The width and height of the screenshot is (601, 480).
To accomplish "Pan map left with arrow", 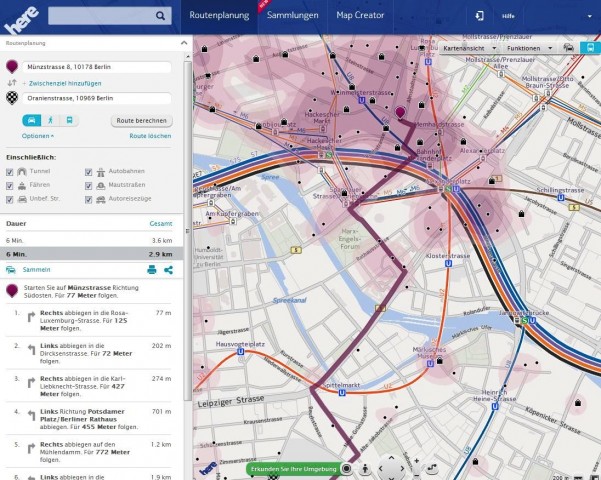I will (380, 468).
